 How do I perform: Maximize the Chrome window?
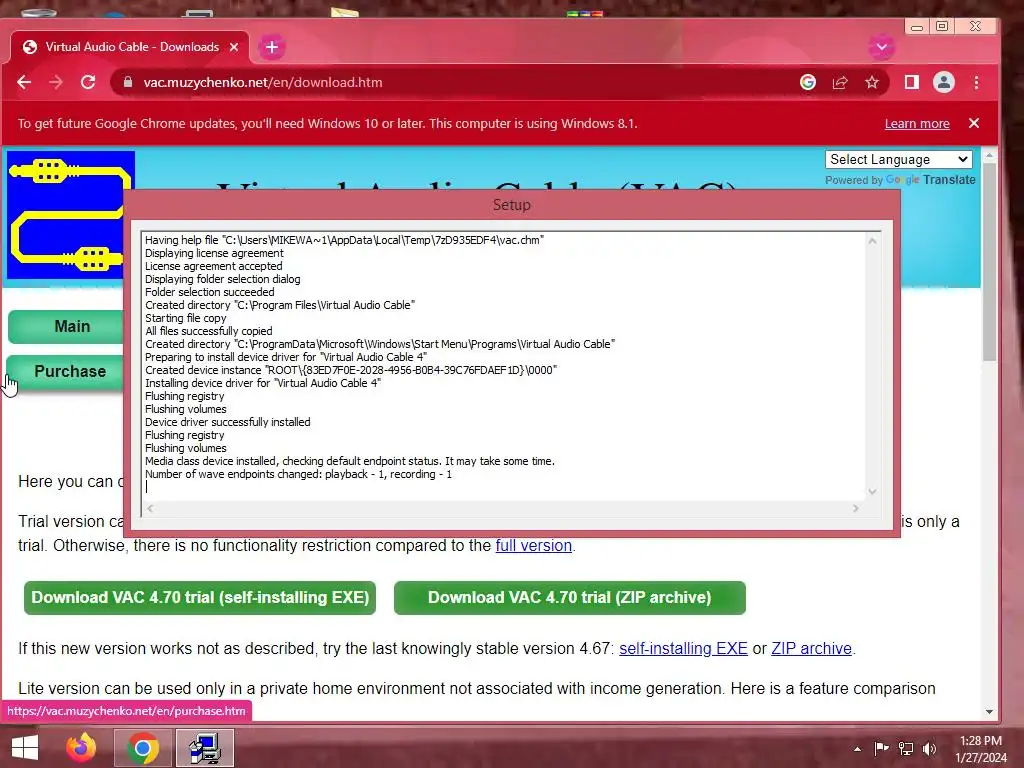coord(942,26)
